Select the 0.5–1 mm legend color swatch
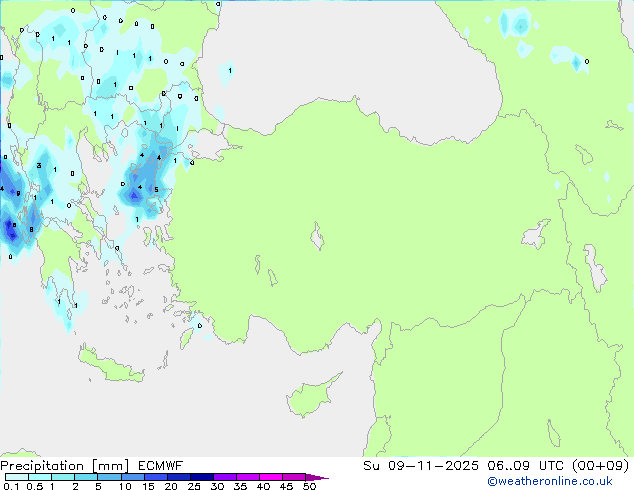The width and height of the screenshot is (634, 490). (x=40, y=477)
